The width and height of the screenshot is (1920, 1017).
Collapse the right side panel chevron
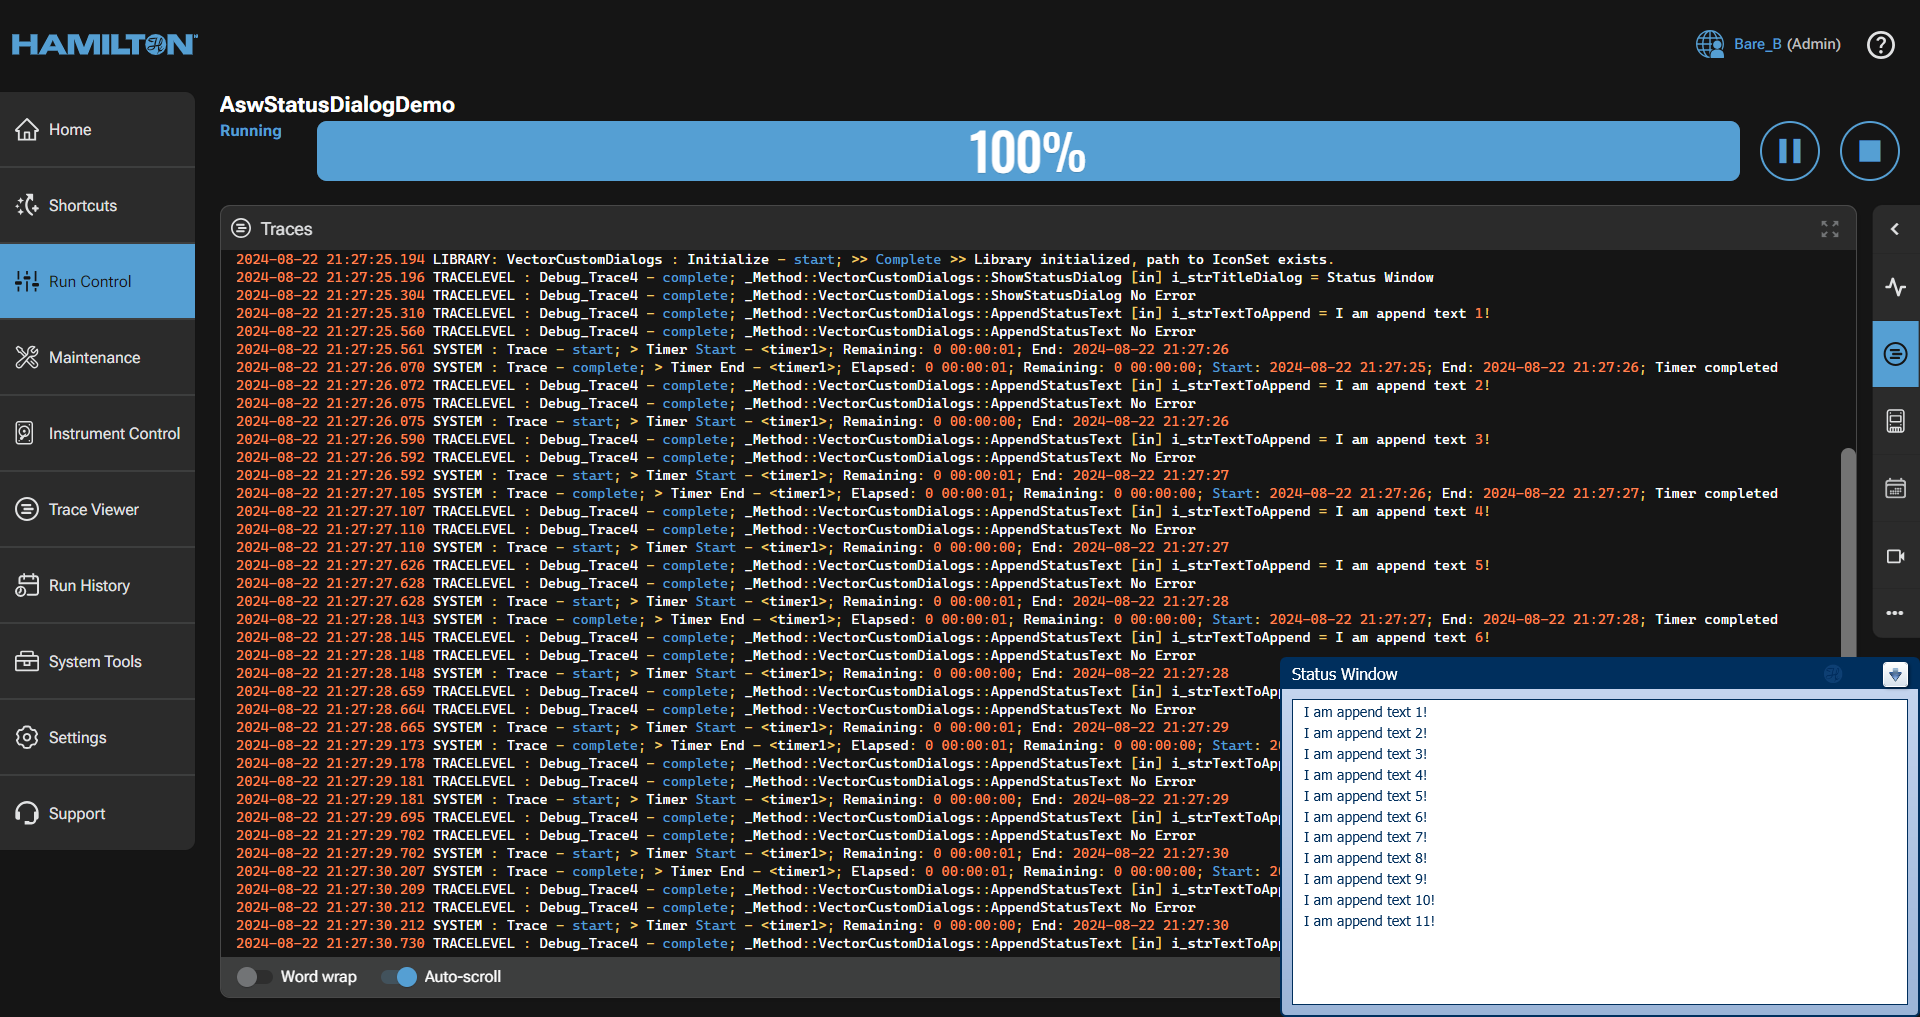1895,229
